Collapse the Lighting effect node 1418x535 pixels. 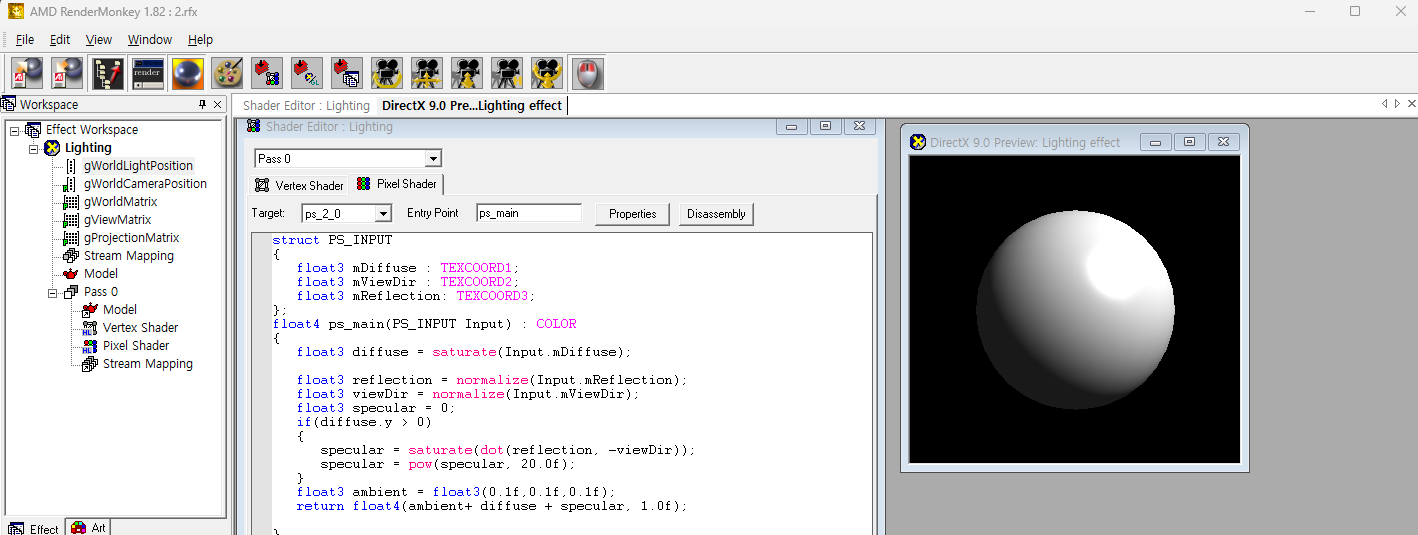[x=34, y=148]
